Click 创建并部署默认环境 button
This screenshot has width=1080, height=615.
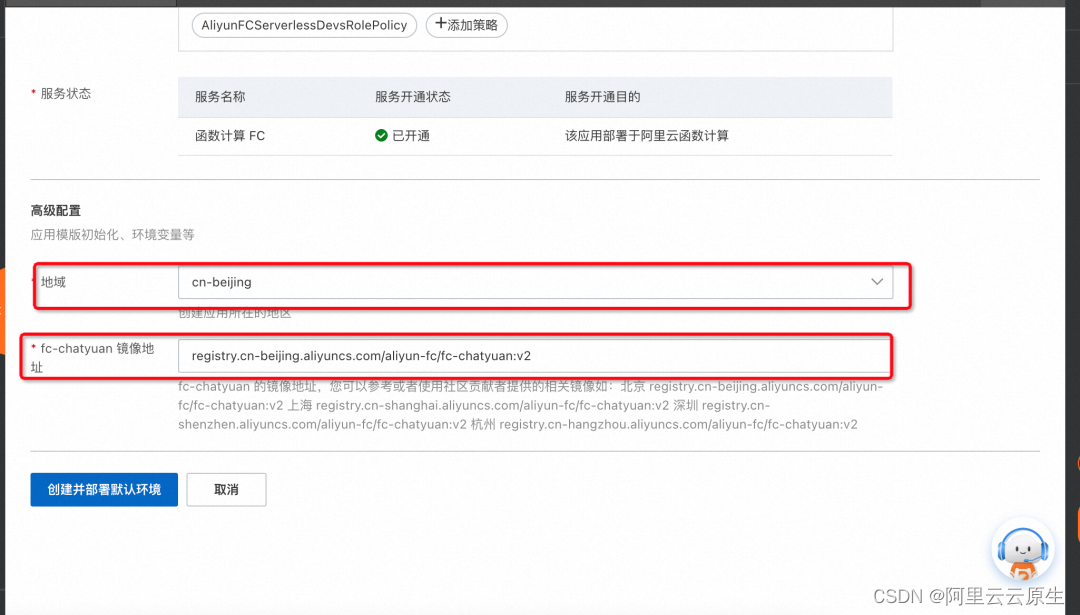(104, 490)
